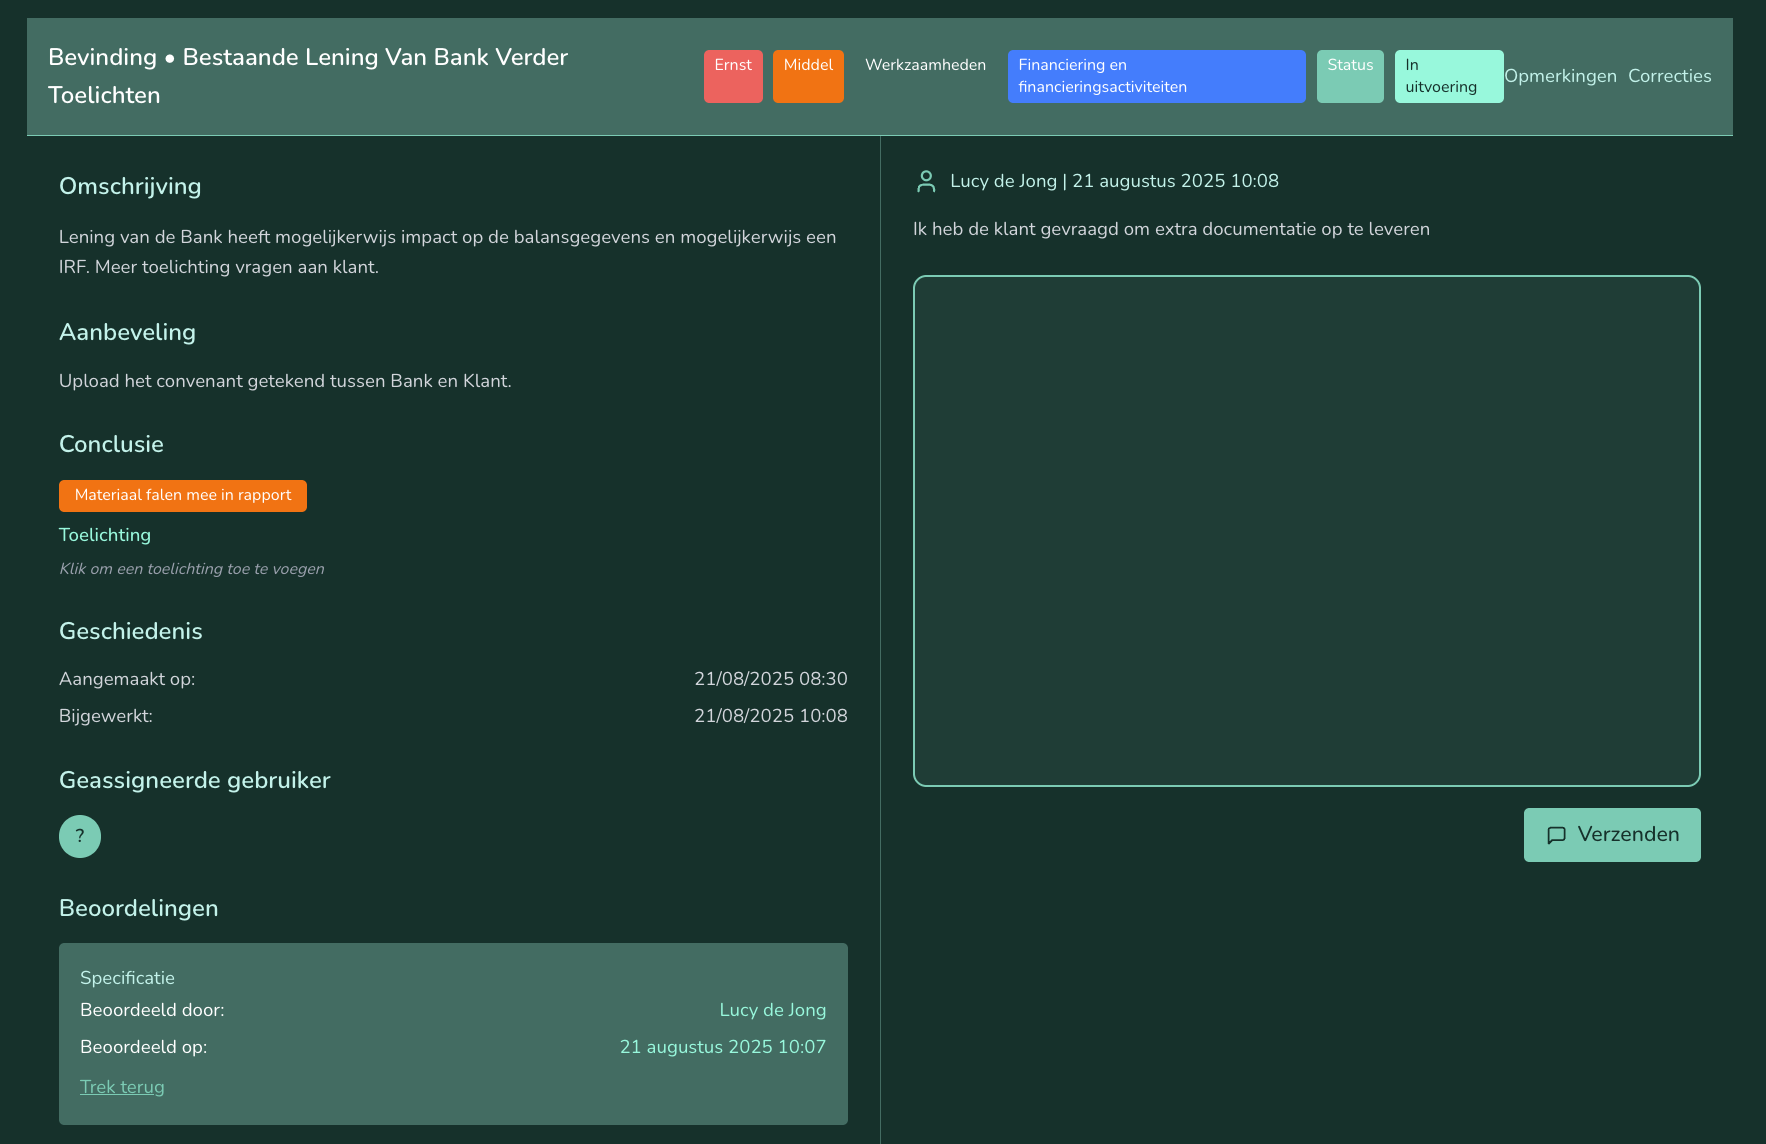Viewport: 1766px width, 1144px height.
Task: Select the orange Middel severity badge
Action: point(808,76)
